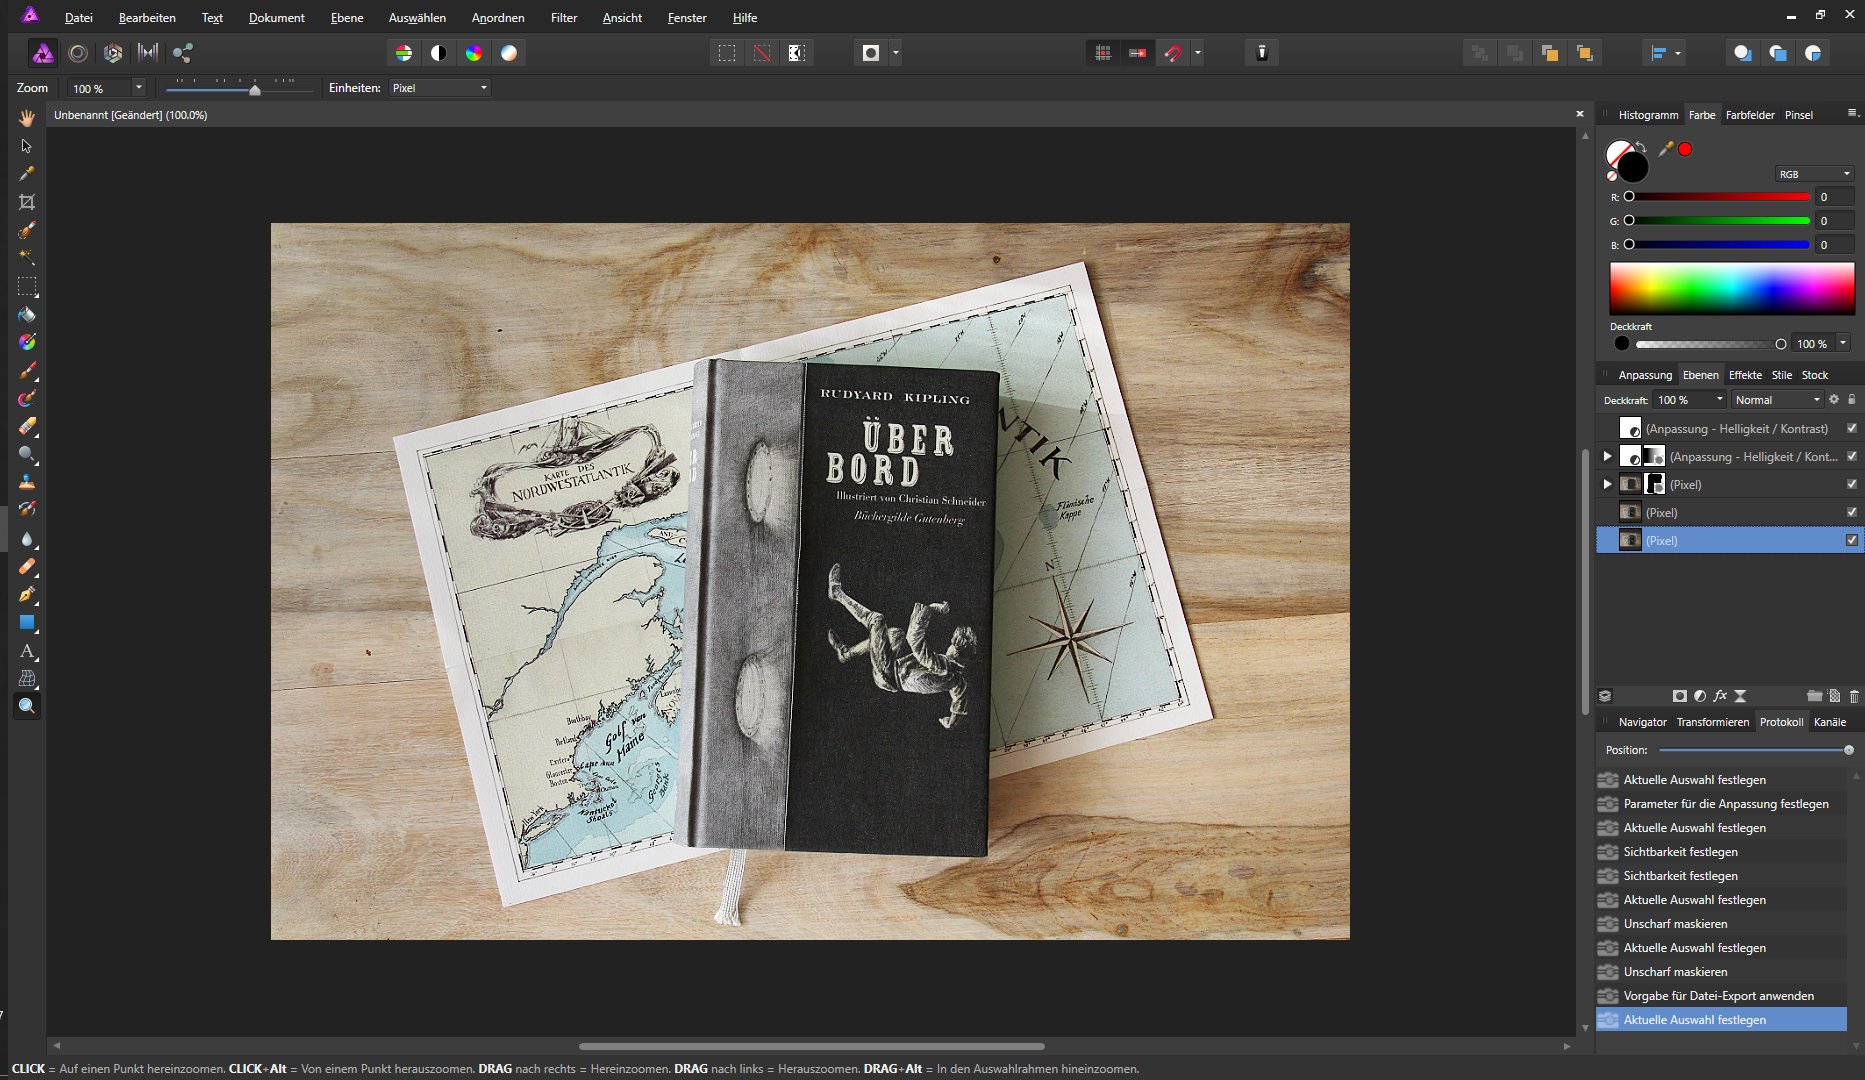Open the Normal blend mode dropdown
Viewport: 1865px width, 1080px height.
(1778, 400)
